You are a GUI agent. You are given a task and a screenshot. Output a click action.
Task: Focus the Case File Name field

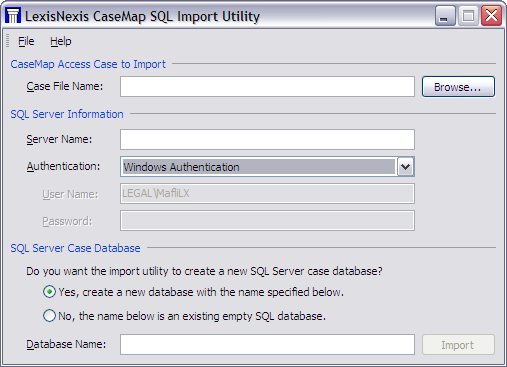click(267, 87)
